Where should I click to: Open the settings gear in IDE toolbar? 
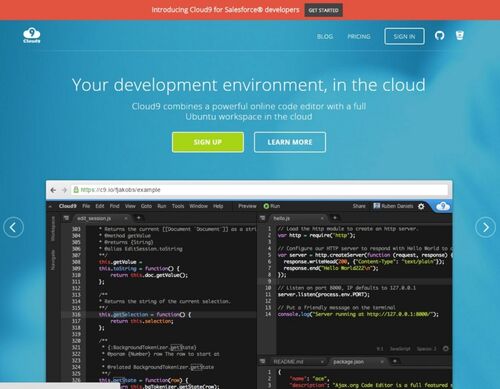click(421, 206)
